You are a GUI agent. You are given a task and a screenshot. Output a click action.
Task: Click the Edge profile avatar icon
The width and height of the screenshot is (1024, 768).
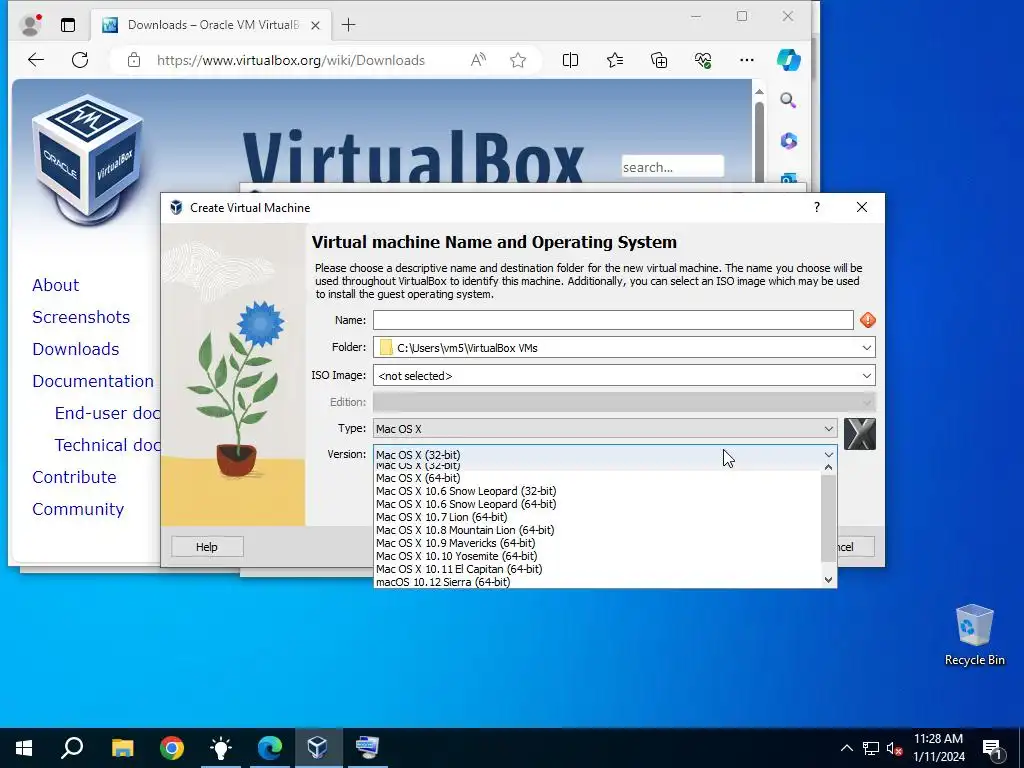pos(30,25)
